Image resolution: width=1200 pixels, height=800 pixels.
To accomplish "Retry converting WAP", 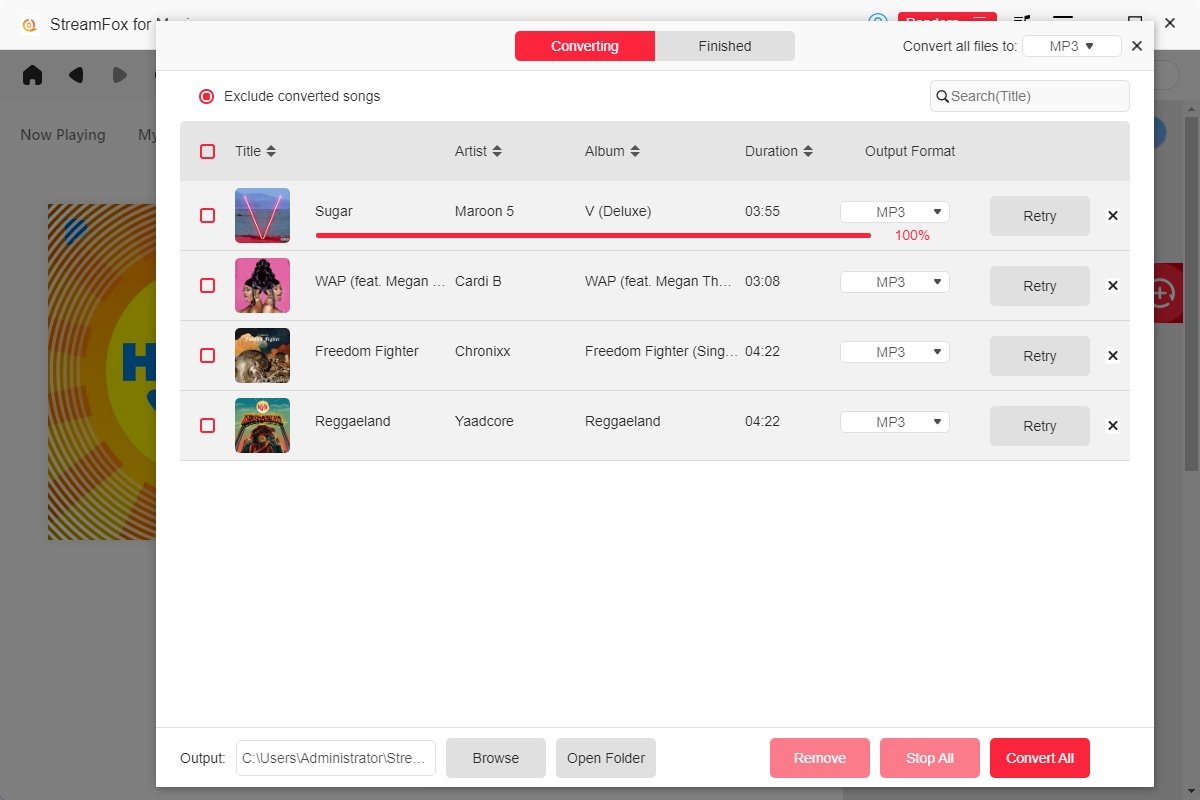I will (x=1040, y=286).
